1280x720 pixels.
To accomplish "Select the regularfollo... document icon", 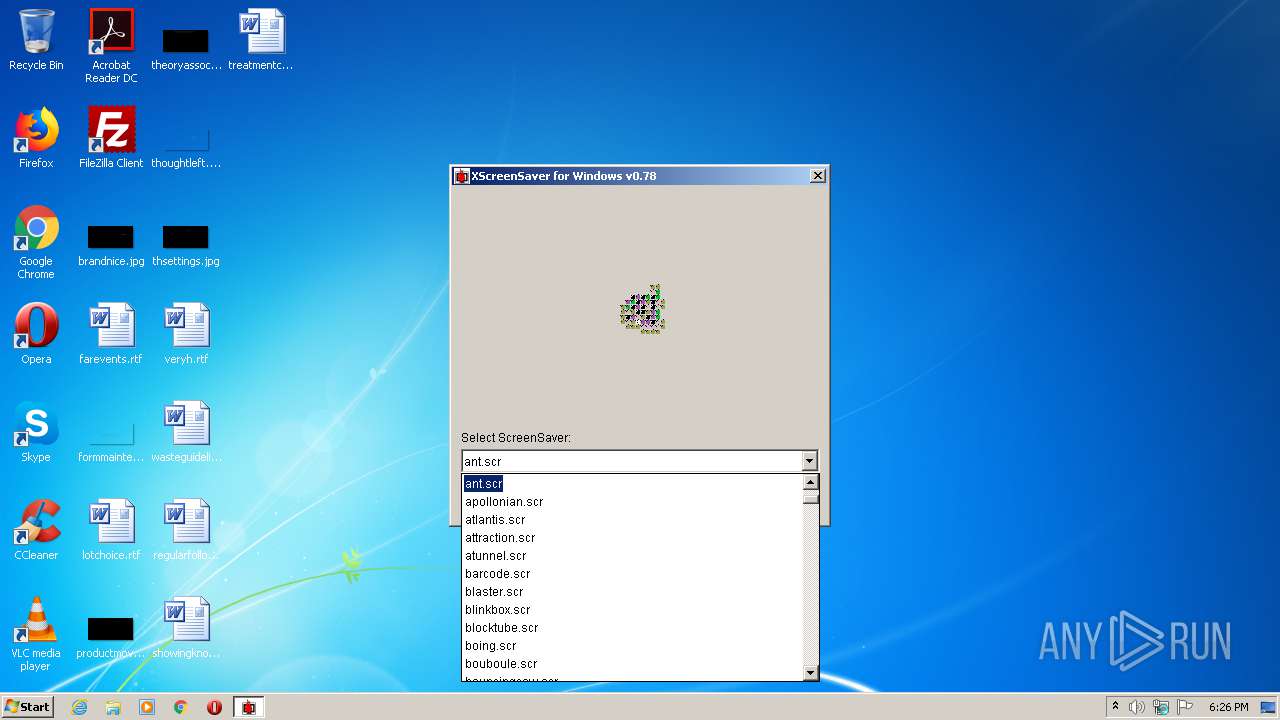I will [x=186, y=530].
